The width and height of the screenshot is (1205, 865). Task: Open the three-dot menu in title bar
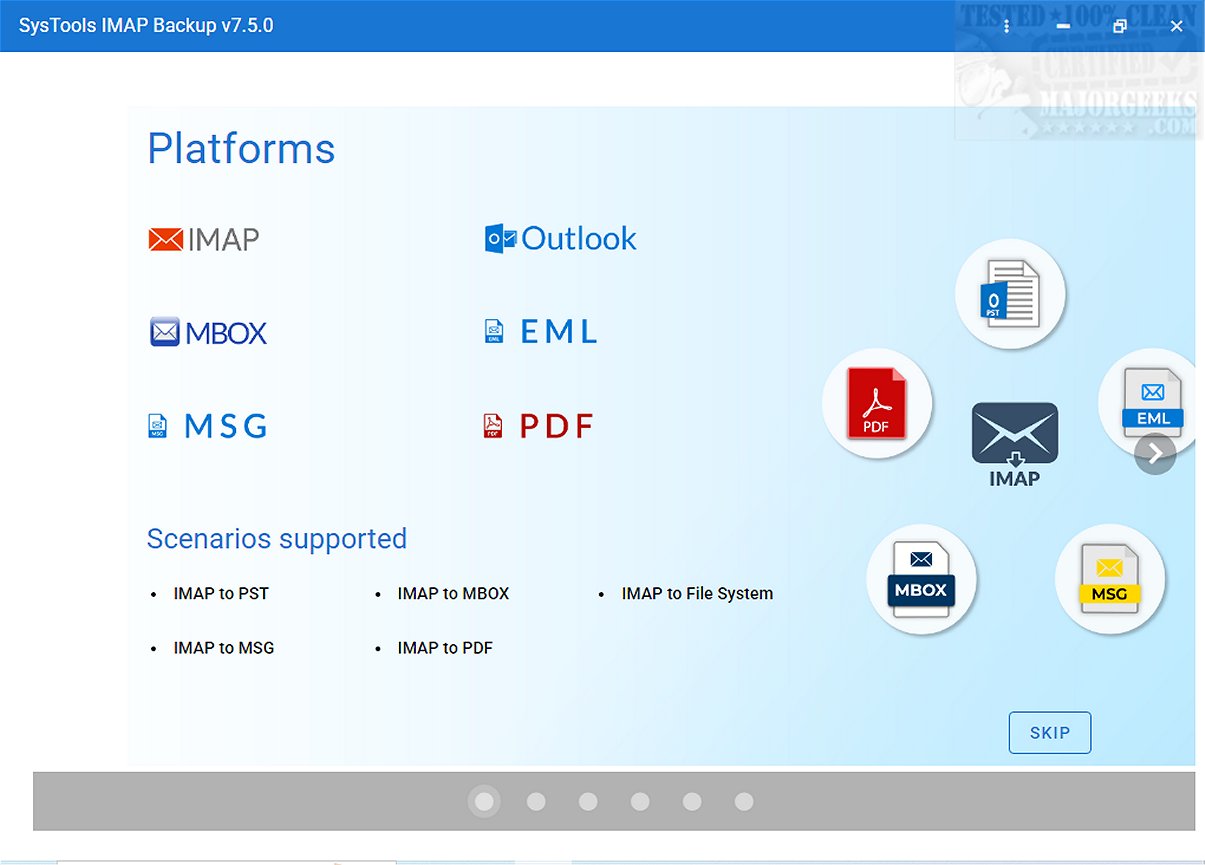tap(1007, 26)
